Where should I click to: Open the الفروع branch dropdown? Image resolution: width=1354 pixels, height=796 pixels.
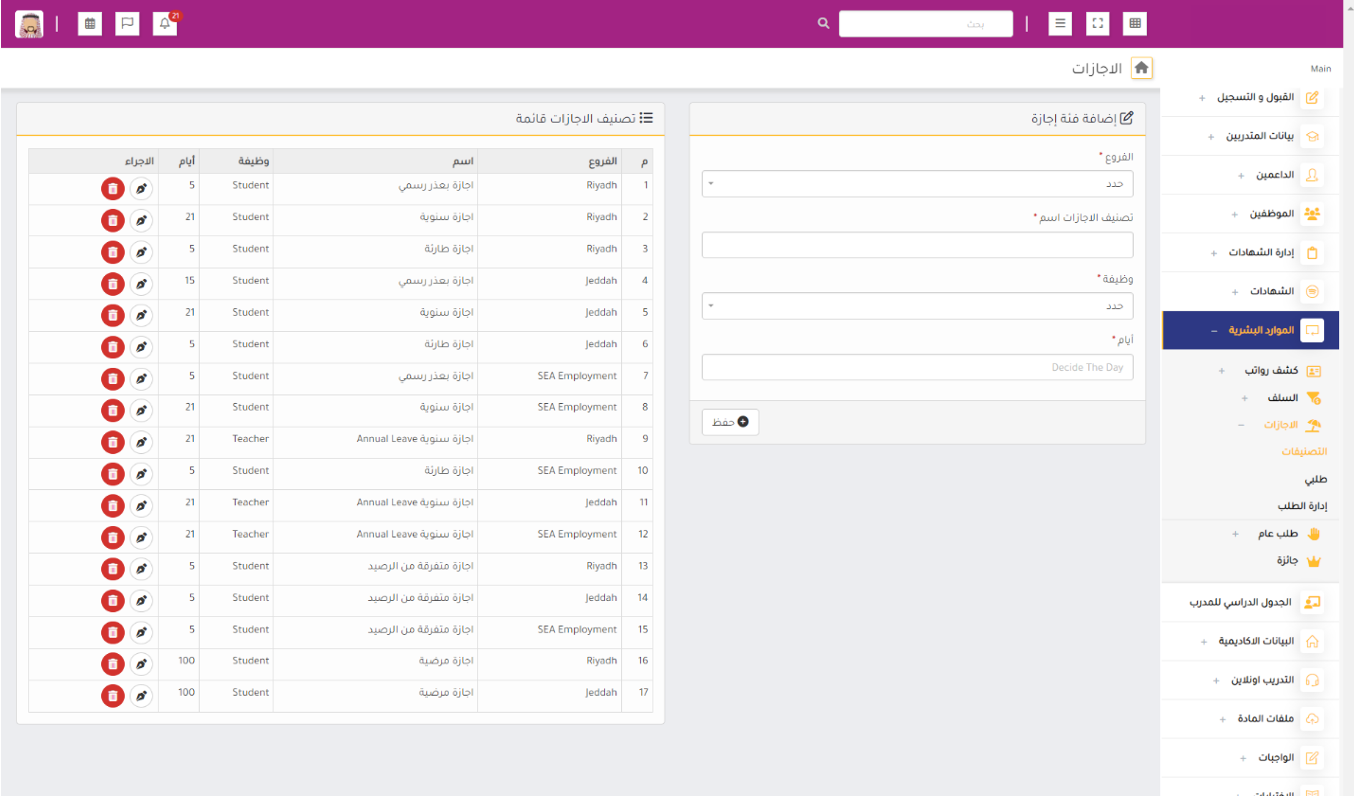[x=917, y=184]
